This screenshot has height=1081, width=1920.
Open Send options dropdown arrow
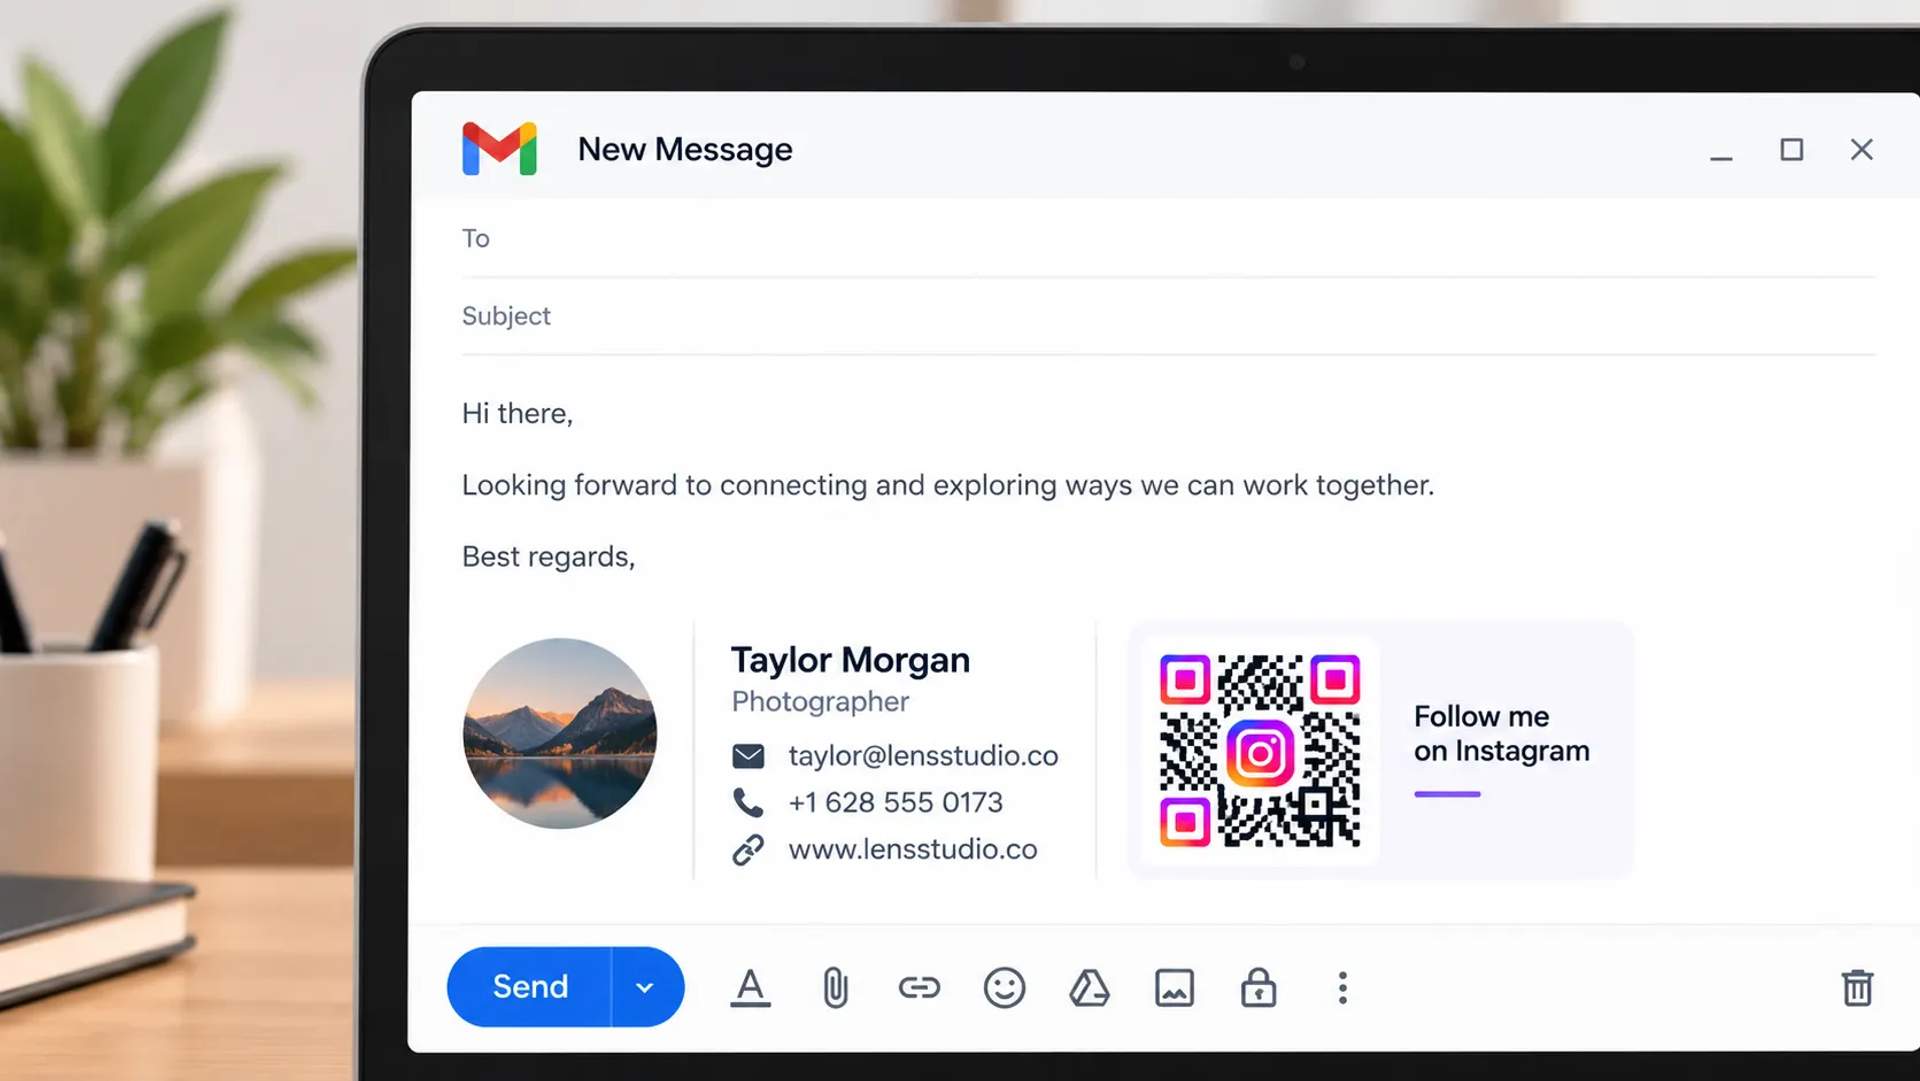[x=645, y=987]
